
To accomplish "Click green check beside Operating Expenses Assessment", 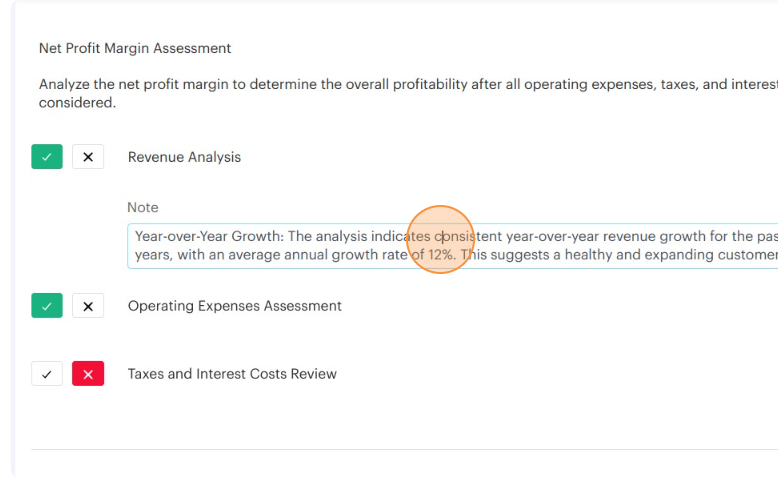I will click(47, 306).
